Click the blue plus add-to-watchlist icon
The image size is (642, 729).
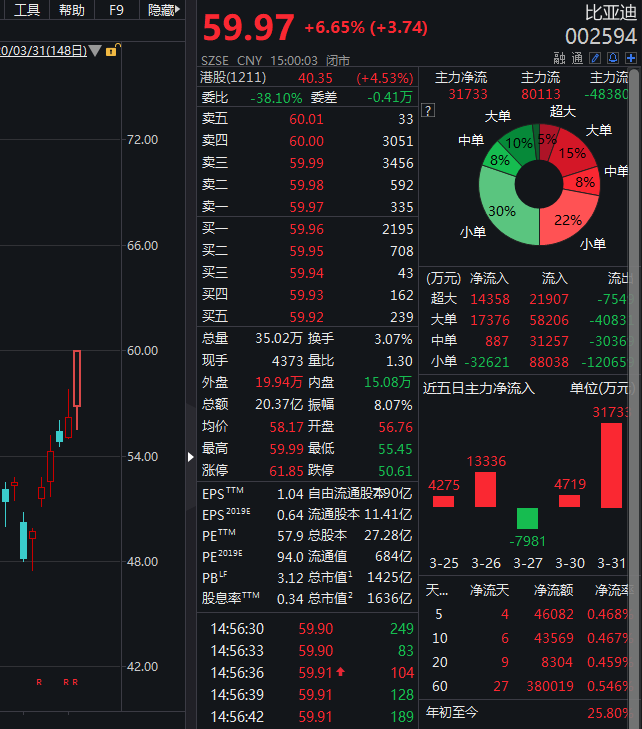(x=629, y=59)
